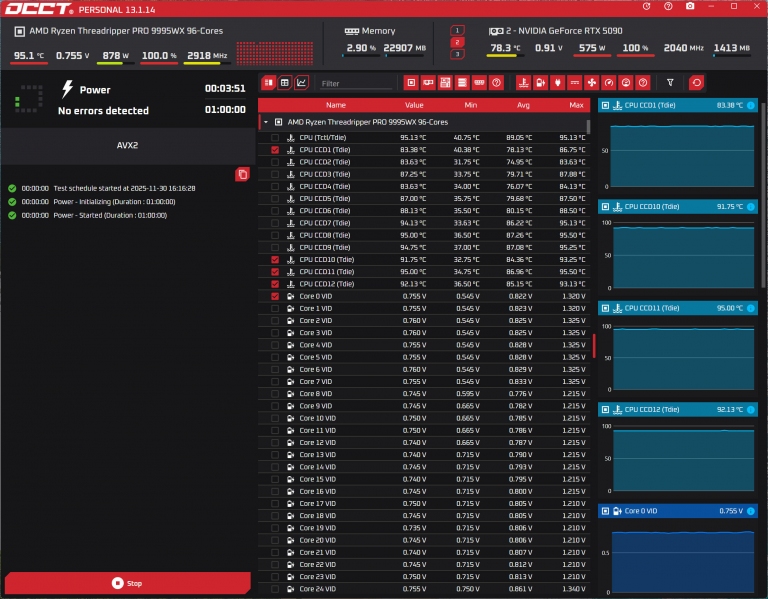Switch to the graph view icon in sensor toolbar

tap(302, 83)
